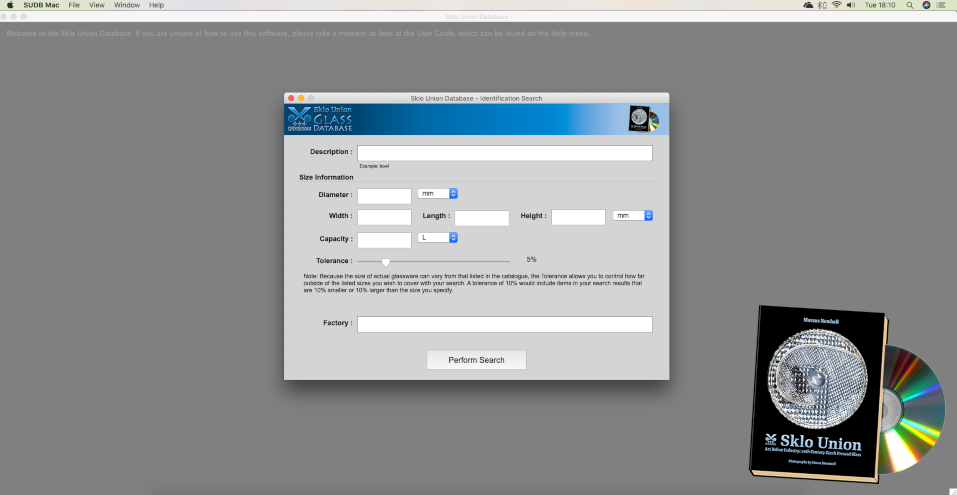957x495 pixels.
Task: Open Spotlight search in menu bar
Action: tap(910, 5)
